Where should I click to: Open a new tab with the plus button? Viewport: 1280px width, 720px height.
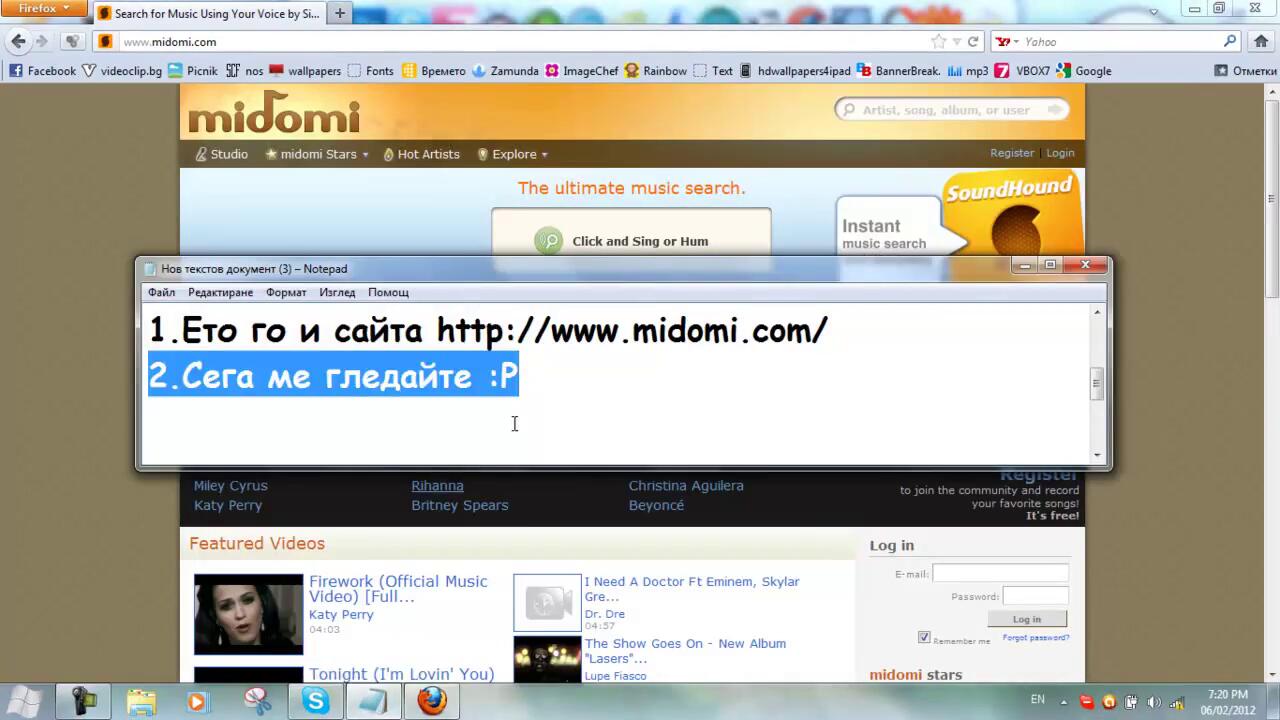click(x=340, y=13)
